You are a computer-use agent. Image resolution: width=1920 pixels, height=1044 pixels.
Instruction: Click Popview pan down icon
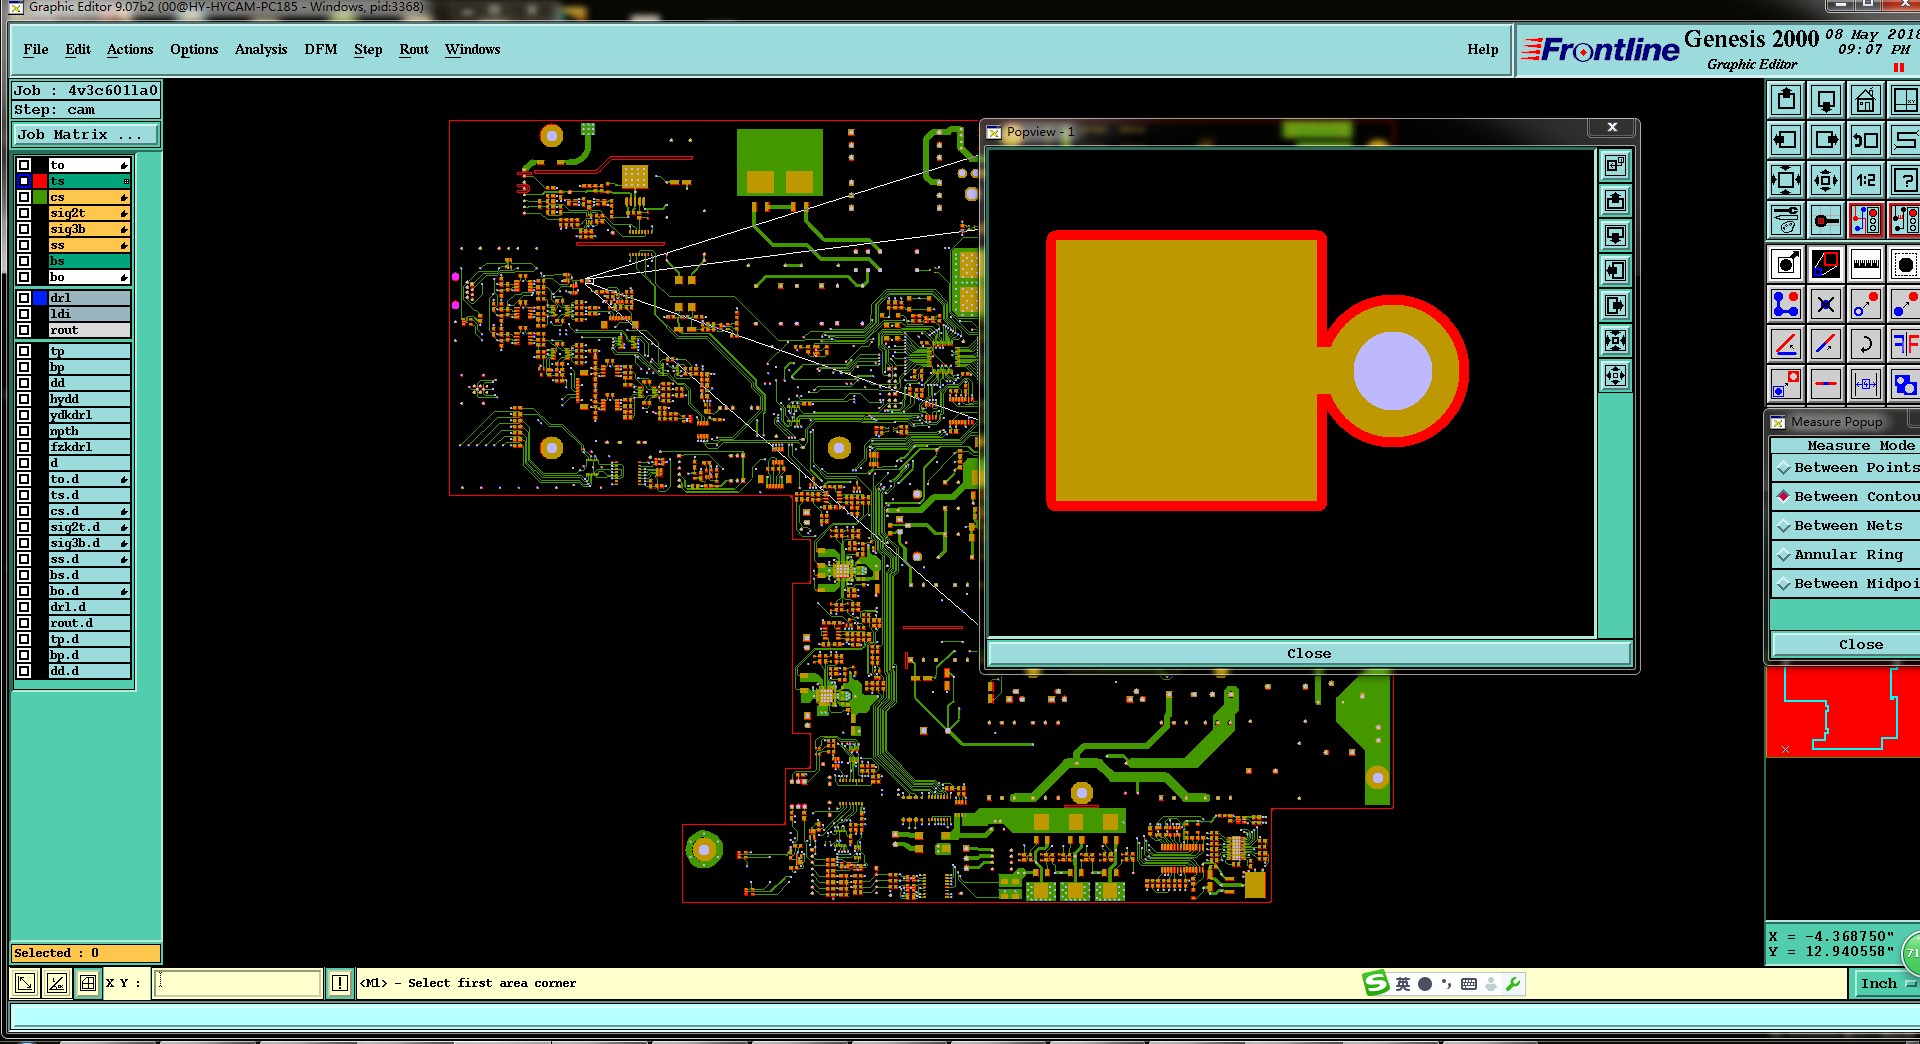point(1615,236)
